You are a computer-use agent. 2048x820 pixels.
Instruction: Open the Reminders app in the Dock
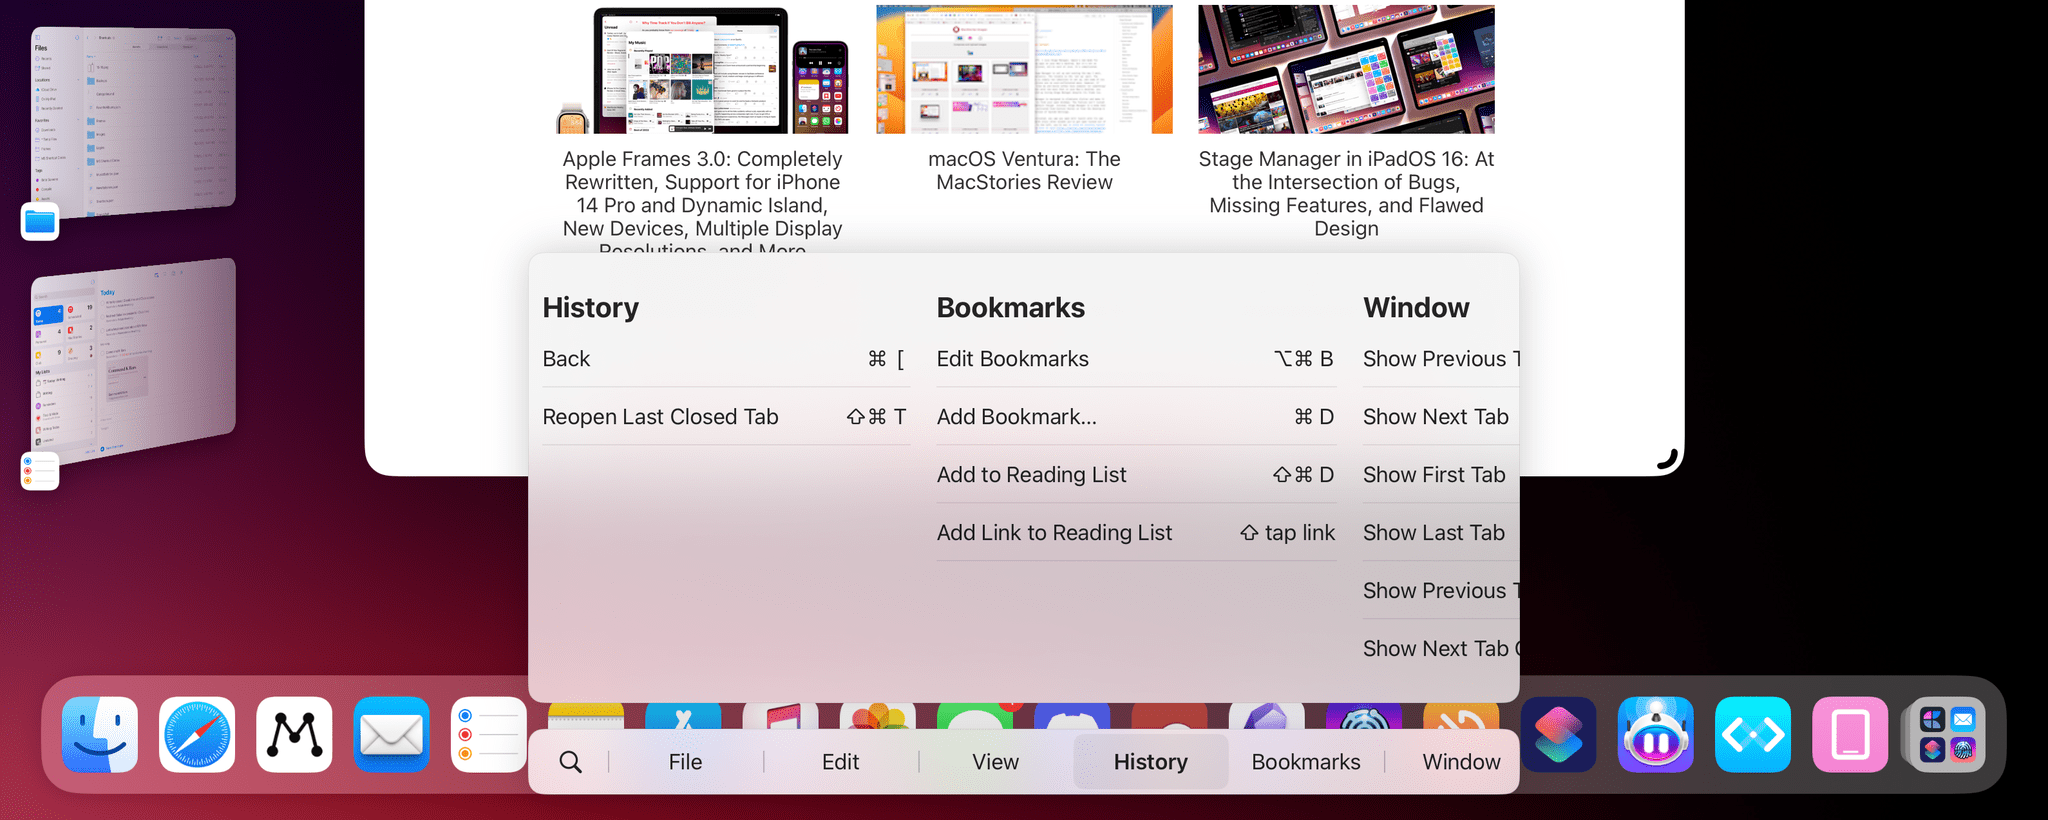pos(488,734)
